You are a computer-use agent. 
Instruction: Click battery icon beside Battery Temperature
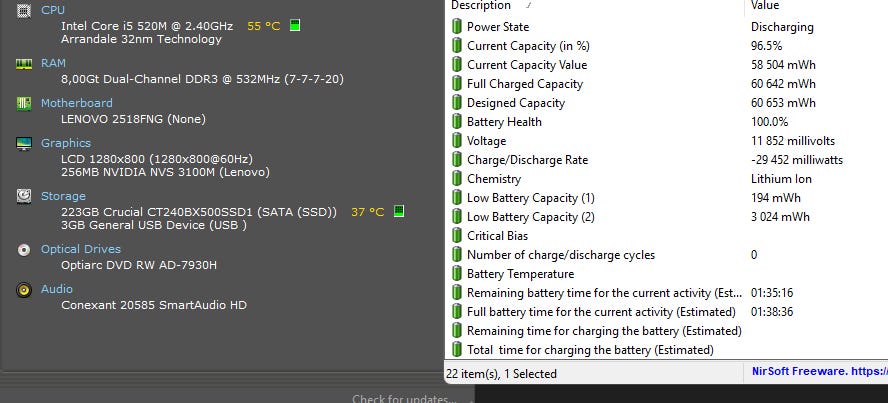(x=456, y=274)
